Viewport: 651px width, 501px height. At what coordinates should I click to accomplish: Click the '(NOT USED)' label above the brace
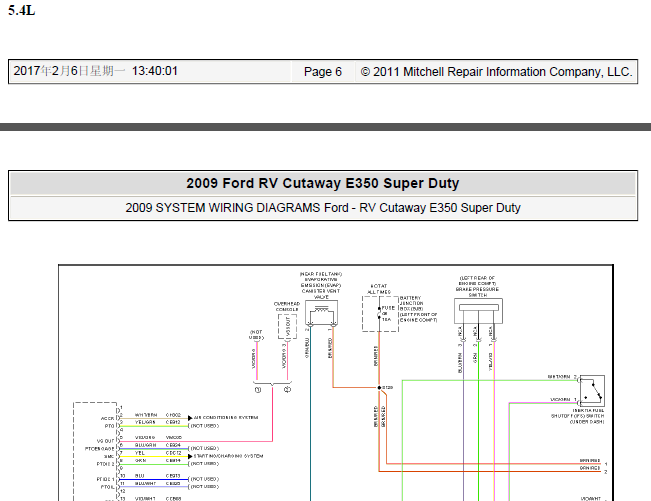click(x=257, y=335)
